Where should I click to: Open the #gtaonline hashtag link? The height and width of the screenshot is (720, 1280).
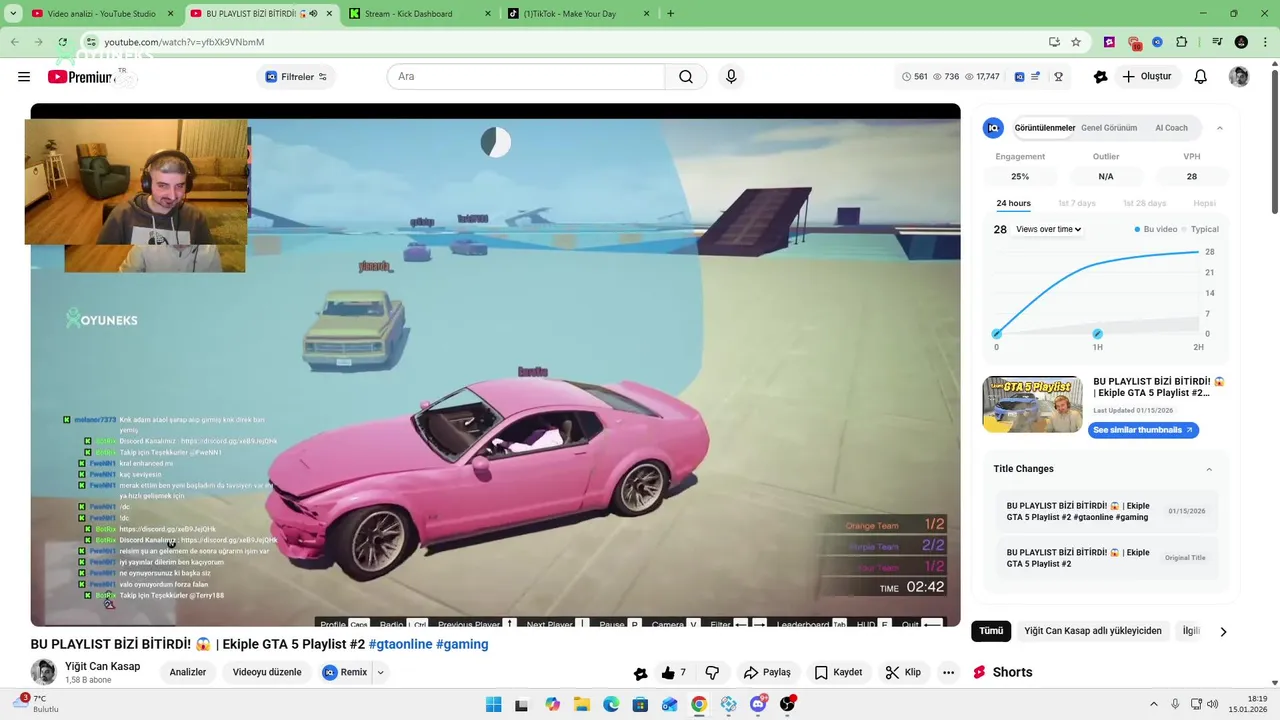pyautogui.click(x=400, y=645)
